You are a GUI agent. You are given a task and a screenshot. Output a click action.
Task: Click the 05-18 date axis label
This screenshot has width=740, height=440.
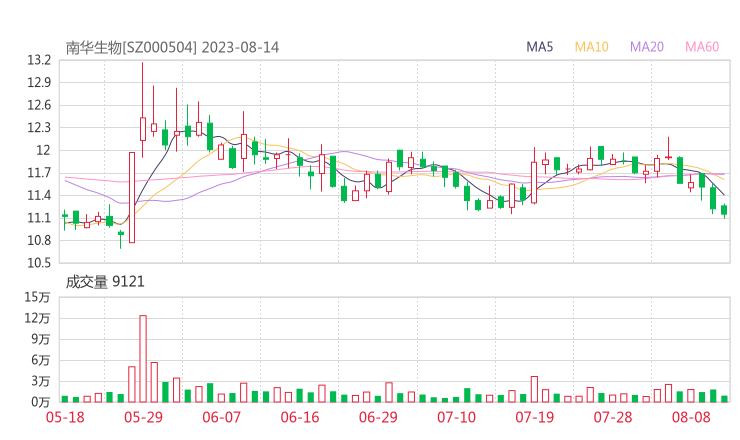click(x=65, y=417)
